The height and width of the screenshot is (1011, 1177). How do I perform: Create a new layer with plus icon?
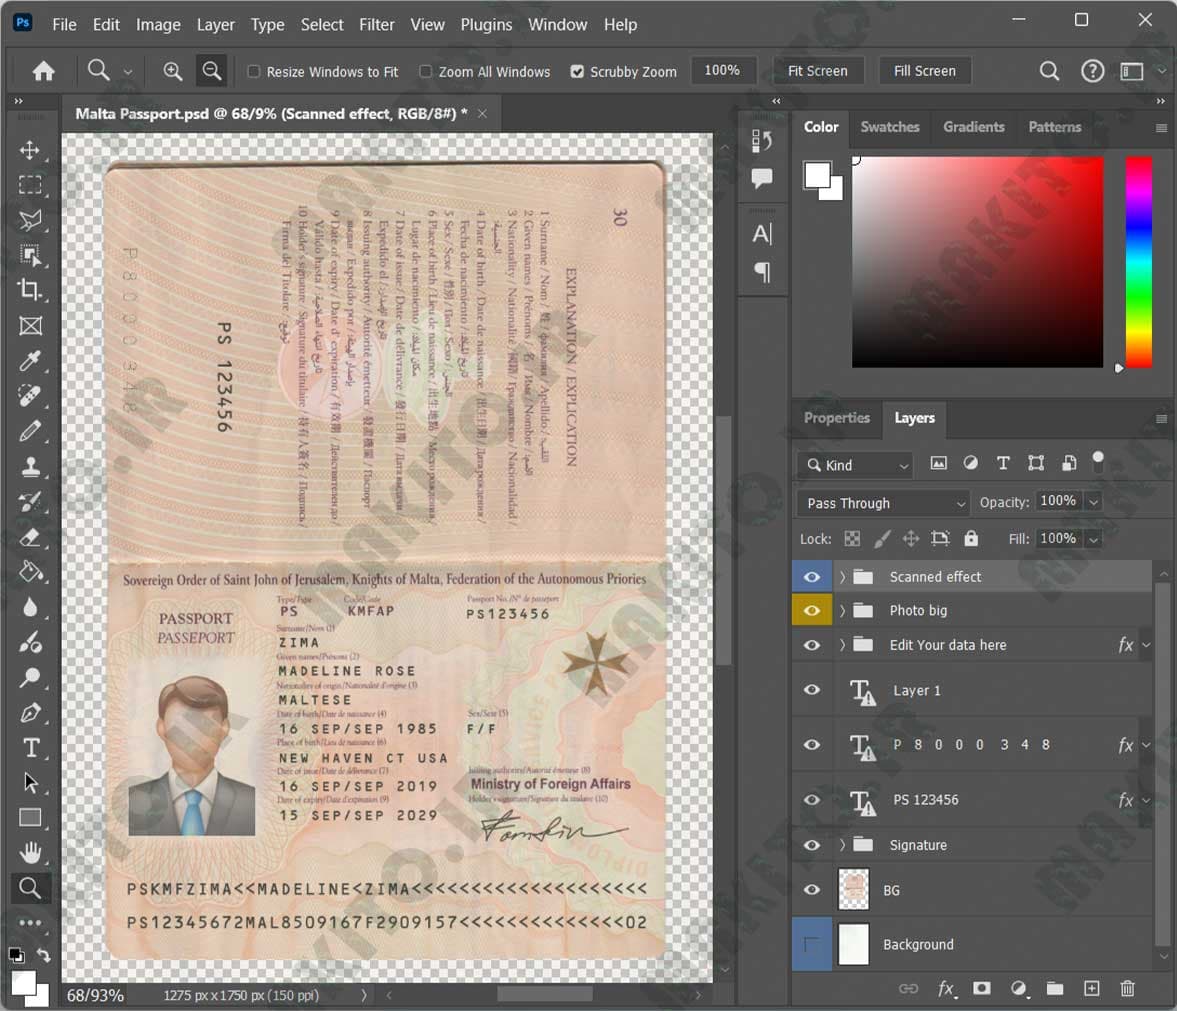click(1091, 988)
